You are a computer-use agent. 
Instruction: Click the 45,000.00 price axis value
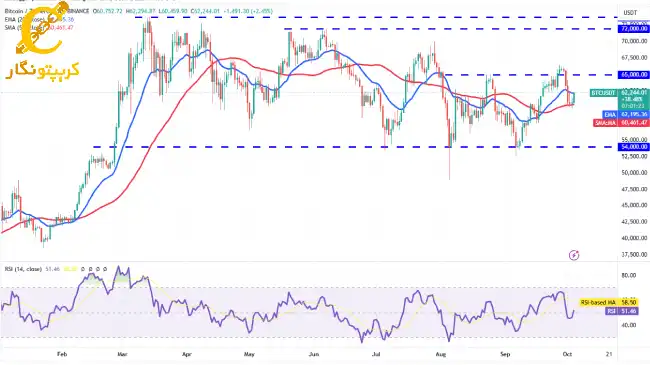point(634,205)
